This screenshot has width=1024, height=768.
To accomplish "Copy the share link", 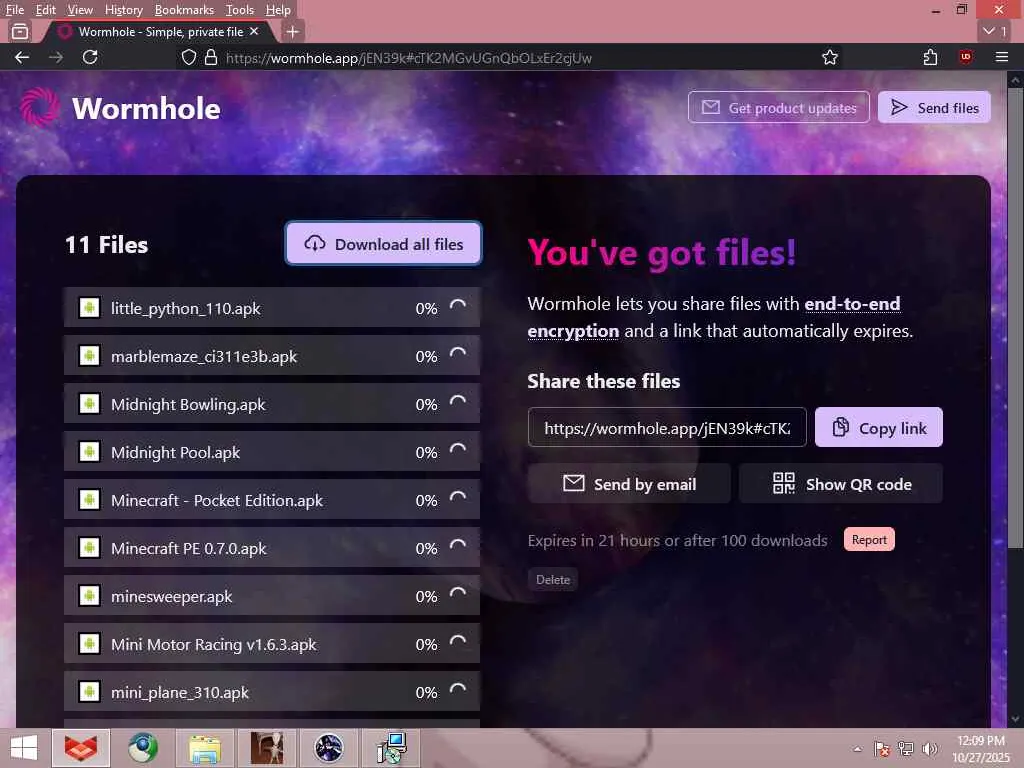I will pyautogui.click(x=878, y=428).
